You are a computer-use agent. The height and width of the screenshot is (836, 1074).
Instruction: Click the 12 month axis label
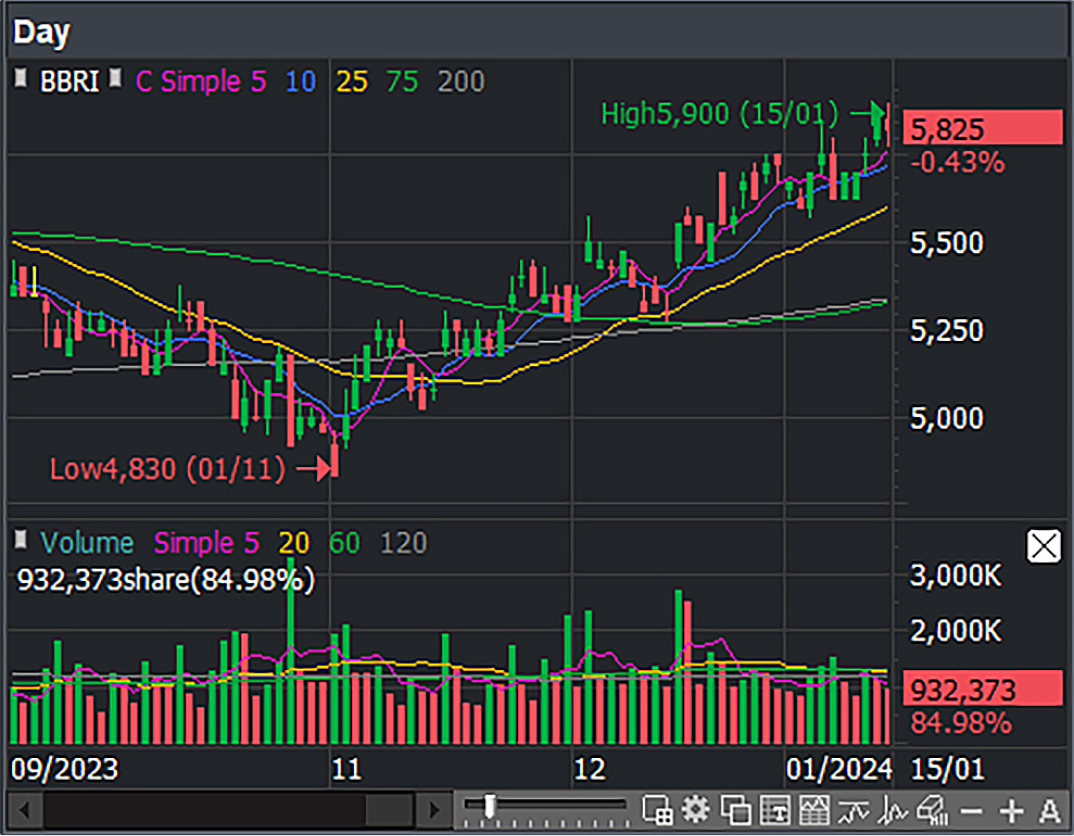coord(589,769)
